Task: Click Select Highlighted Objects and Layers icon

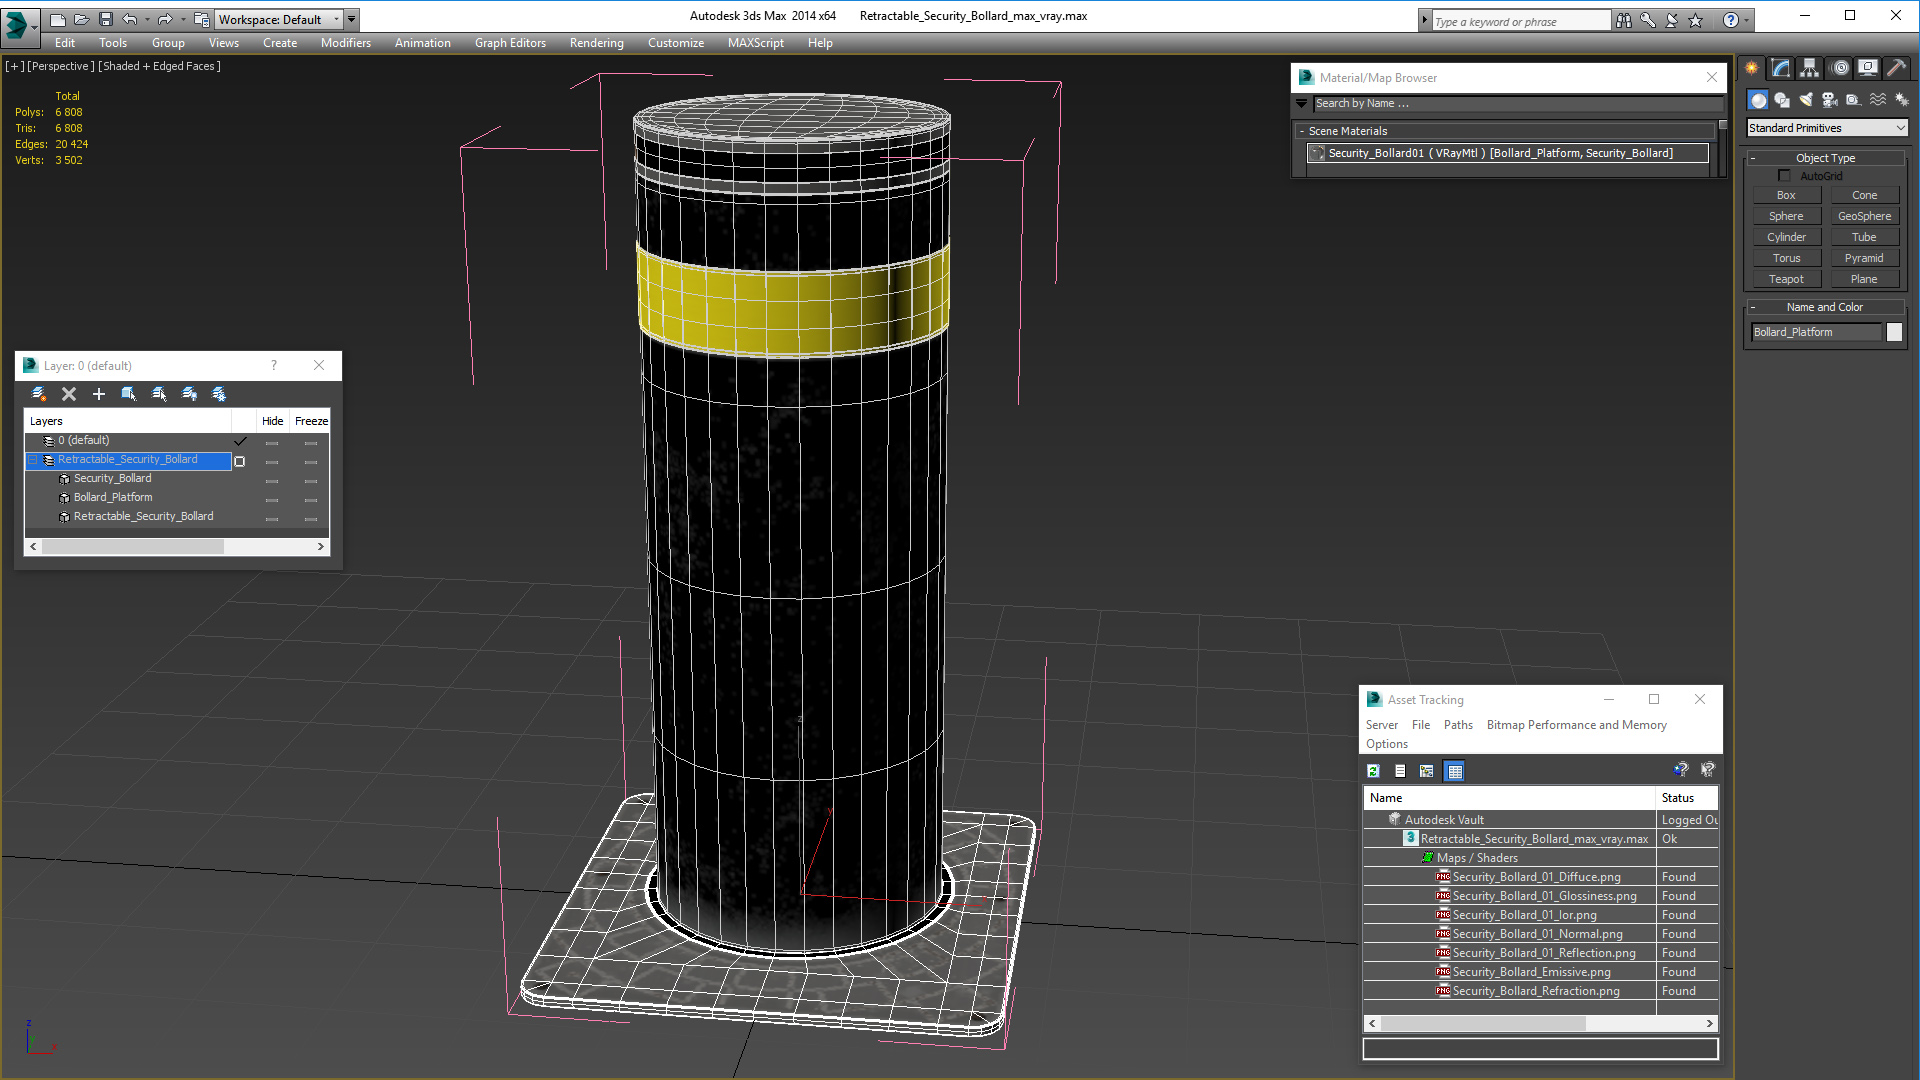Action: coord(129,394)
